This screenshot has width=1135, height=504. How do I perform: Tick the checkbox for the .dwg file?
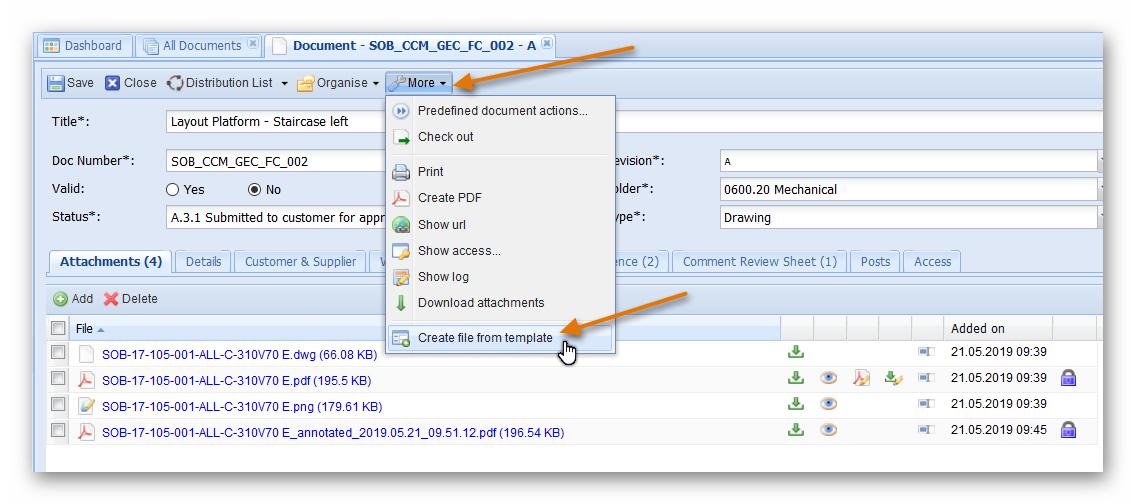point(58,353)
